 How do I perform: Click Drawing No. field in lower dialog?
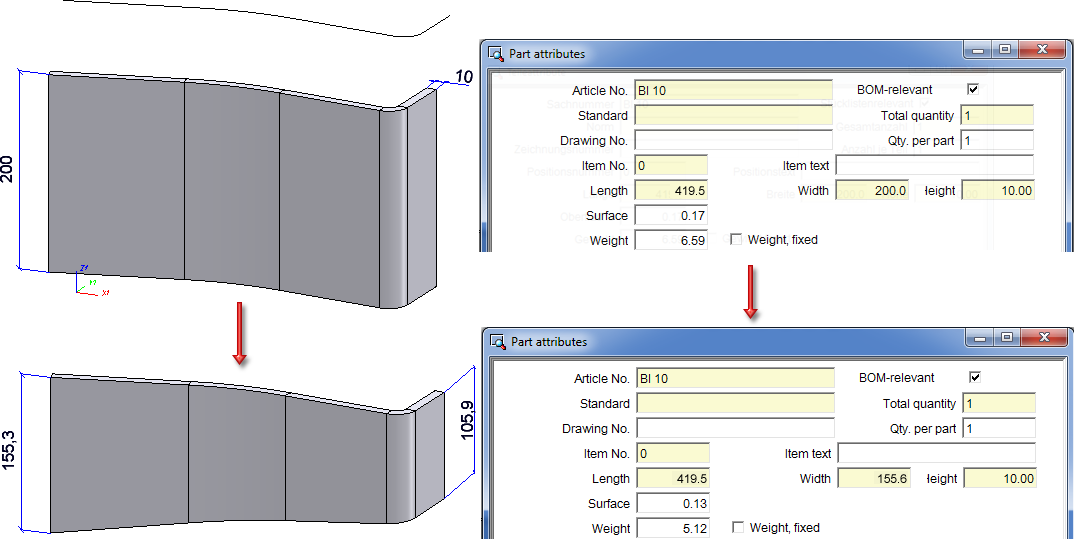[736, 428]
